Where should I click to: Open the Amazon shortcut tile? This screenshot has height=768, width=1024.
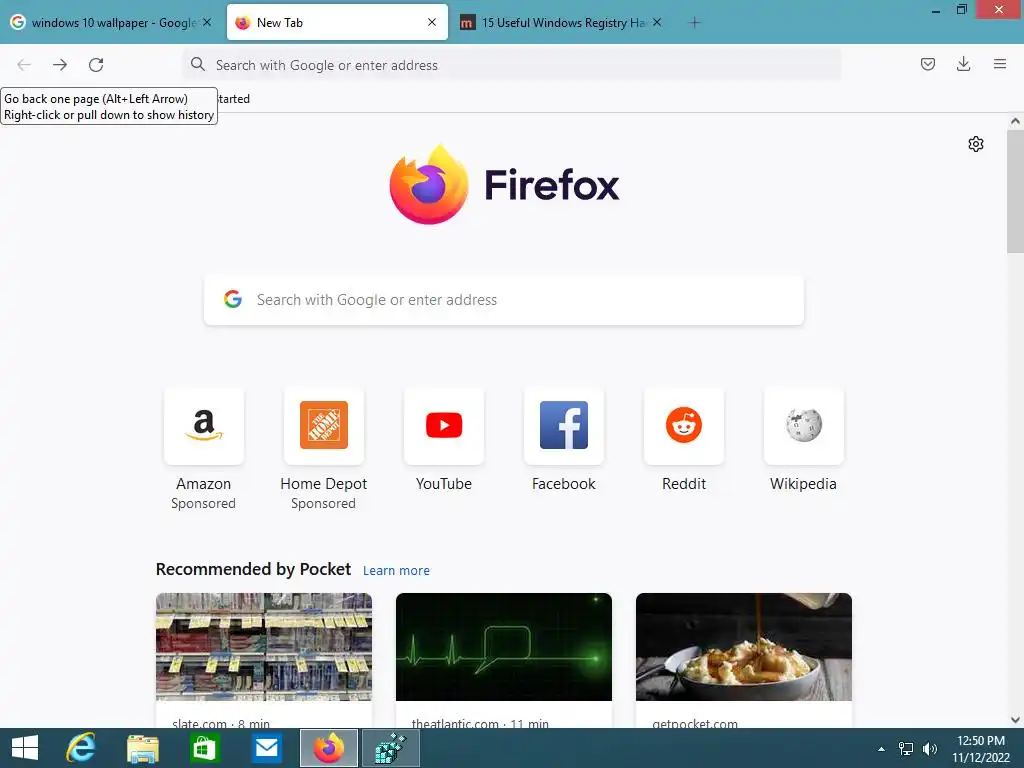[x=204, y=426]
